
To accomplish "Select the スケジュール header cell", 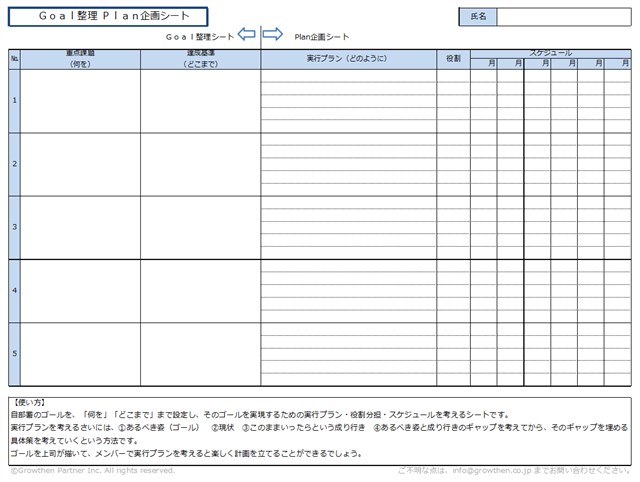I will (x=550, y=52).
